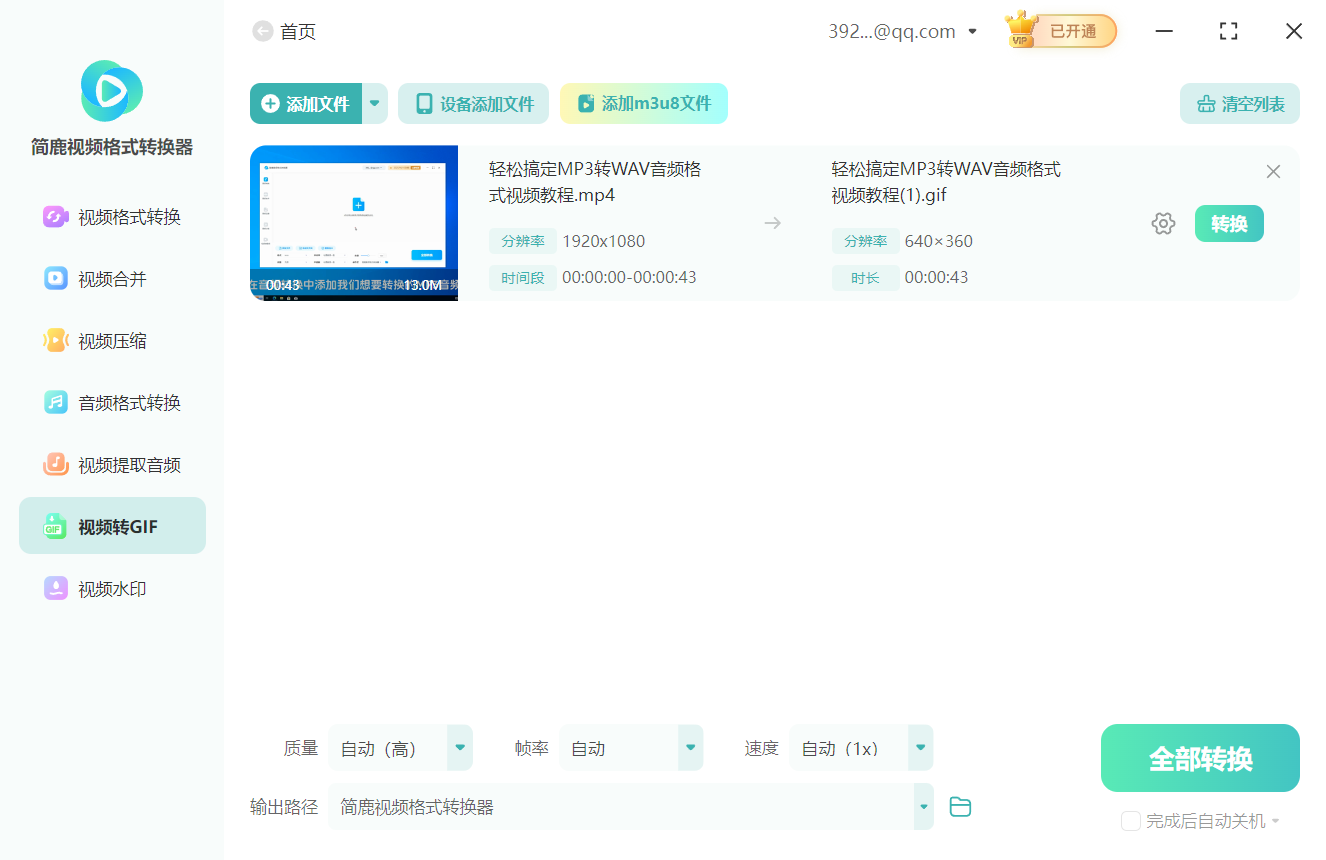Click the VIP 已开通 badge

click(1059, 30)
